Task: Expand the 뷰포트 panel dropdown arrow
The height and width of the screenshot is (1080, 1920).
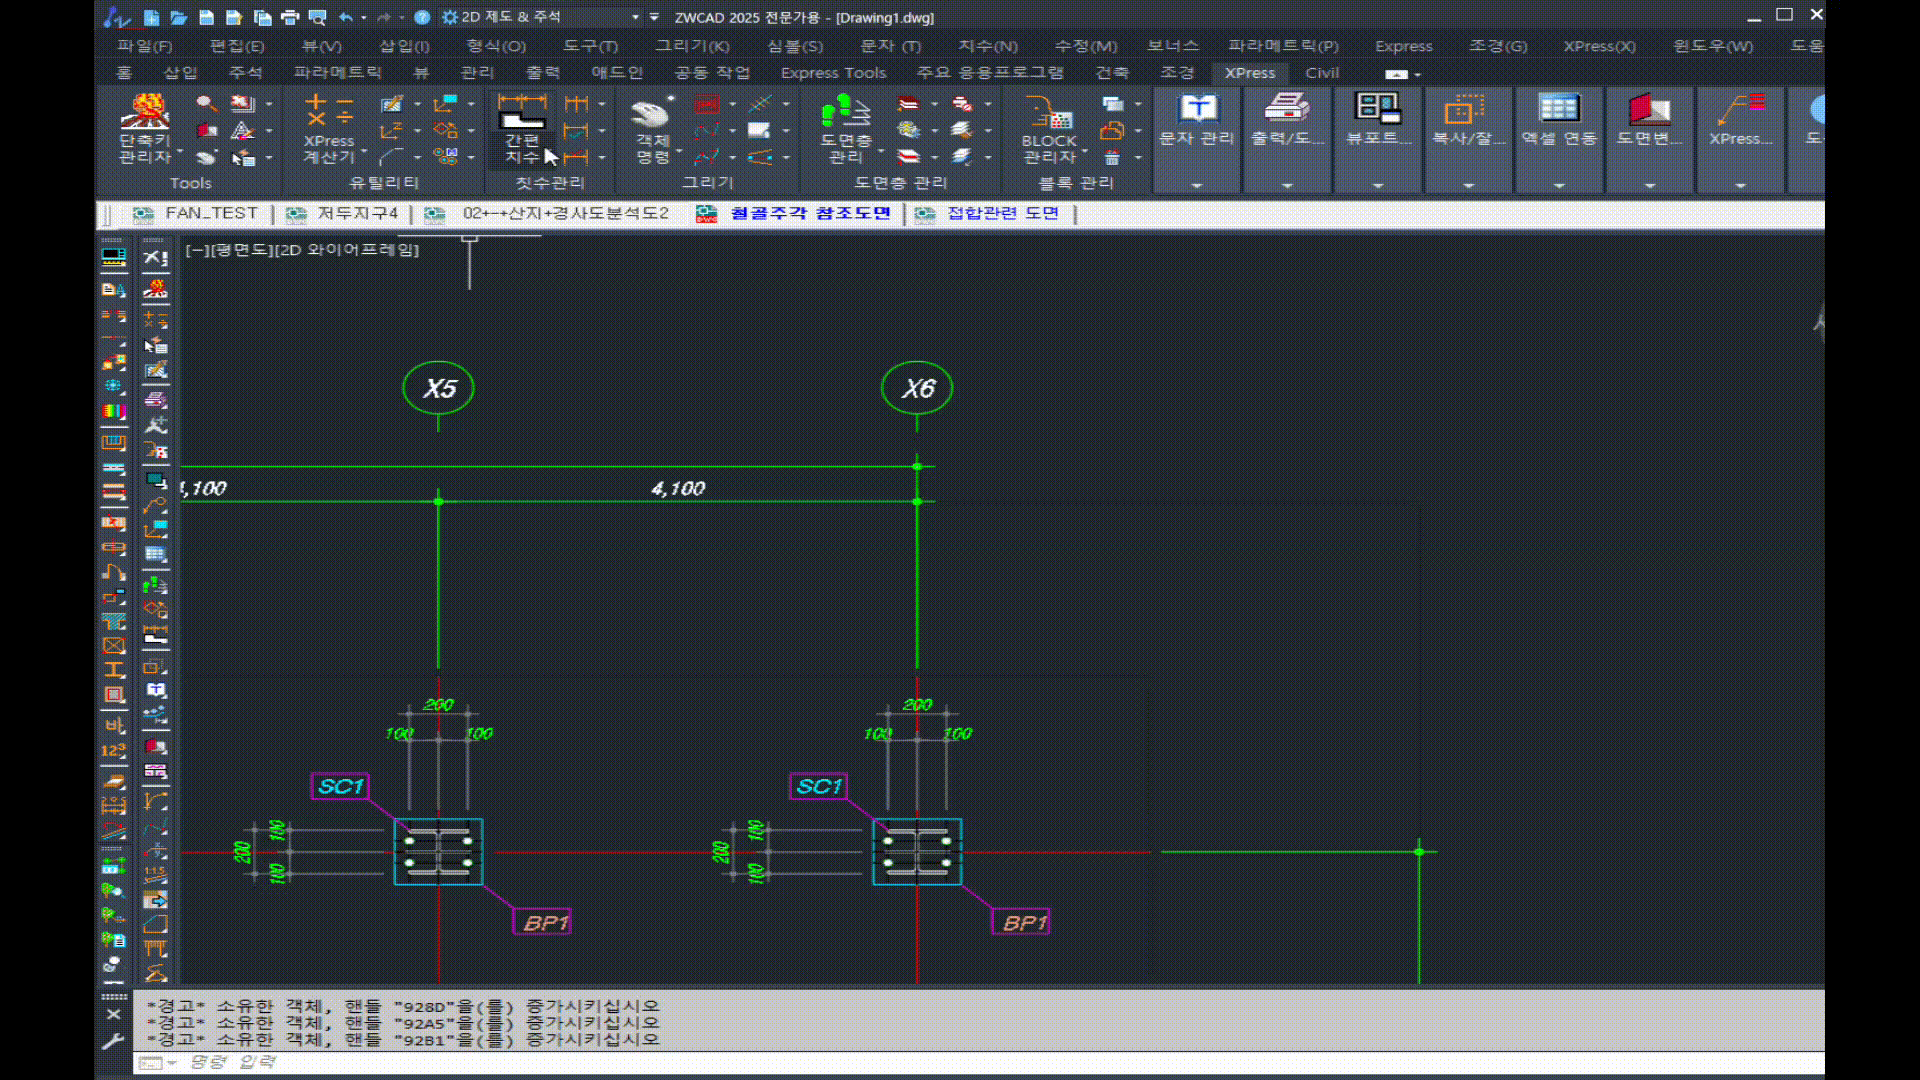Action: [1377, 185]
